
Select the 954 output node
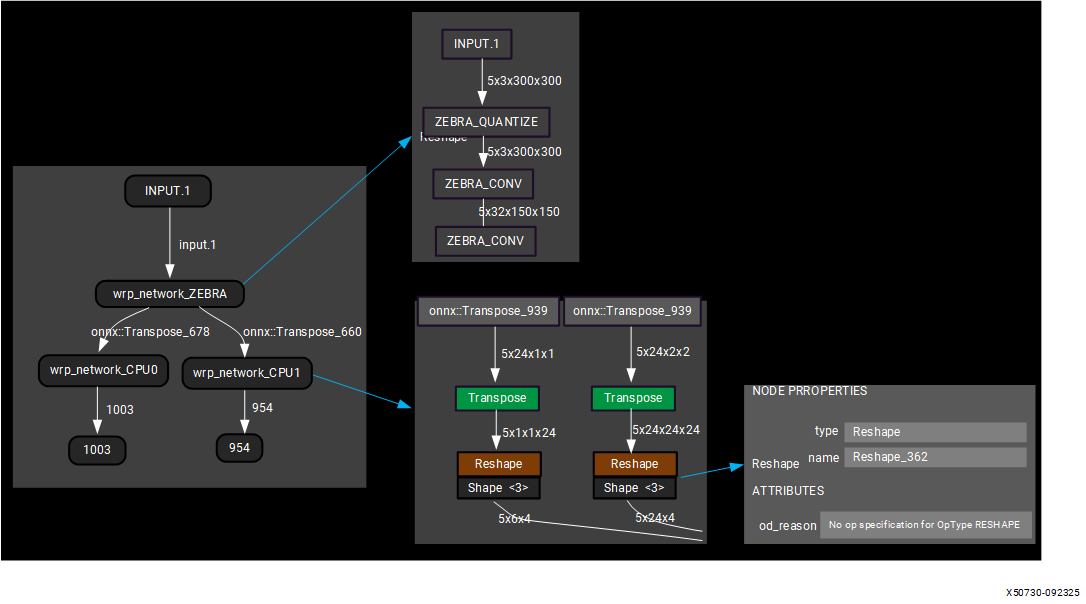click(239, 448)
